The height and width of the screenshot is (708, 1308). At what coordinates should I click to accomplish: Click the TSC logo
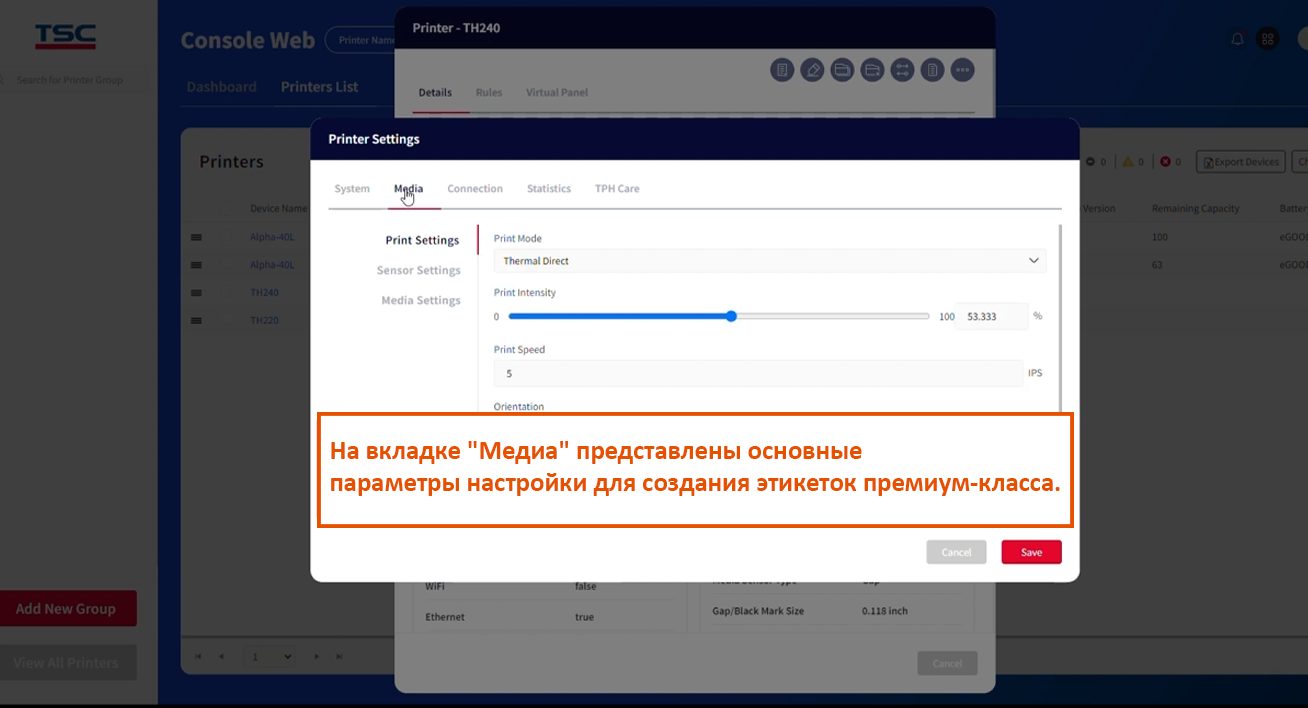65,37
